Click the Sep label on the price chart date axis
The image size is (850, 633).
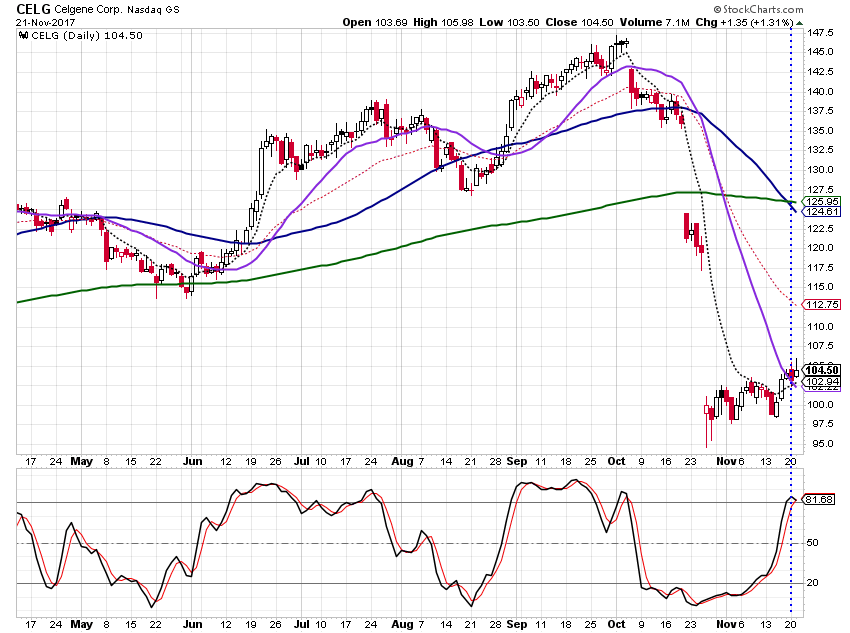click(x=517, y=461)
